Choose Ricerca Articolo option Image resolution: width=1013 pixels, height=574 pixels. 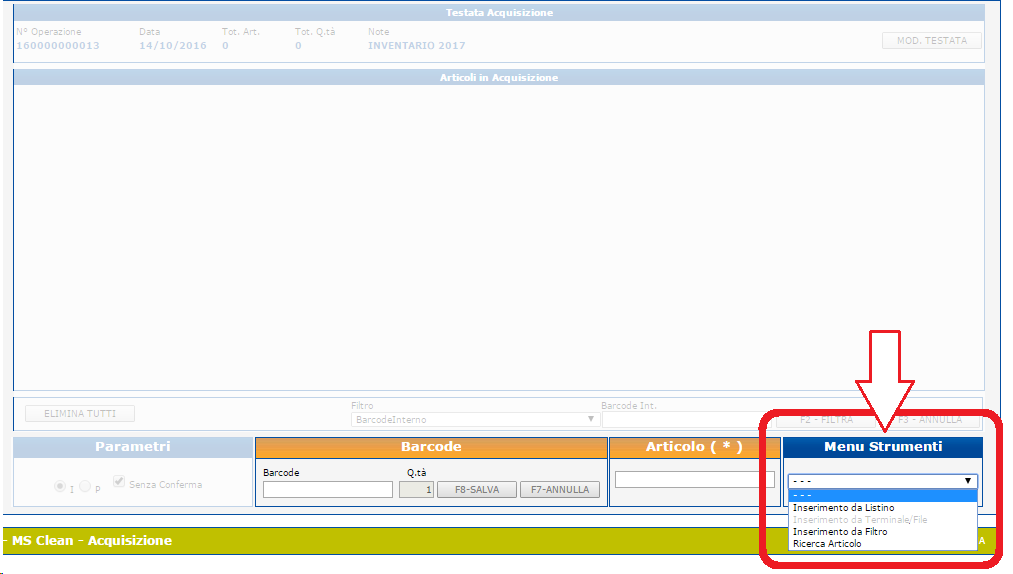coord(882,544)
